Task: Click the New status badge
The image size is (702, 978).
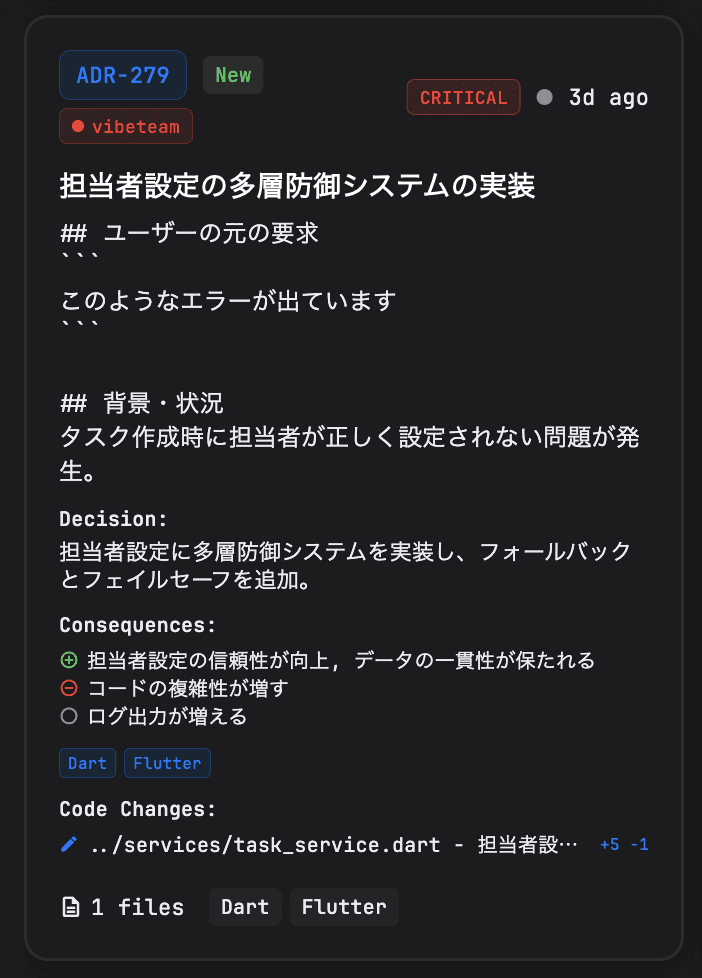Action: tap(233, 75)
